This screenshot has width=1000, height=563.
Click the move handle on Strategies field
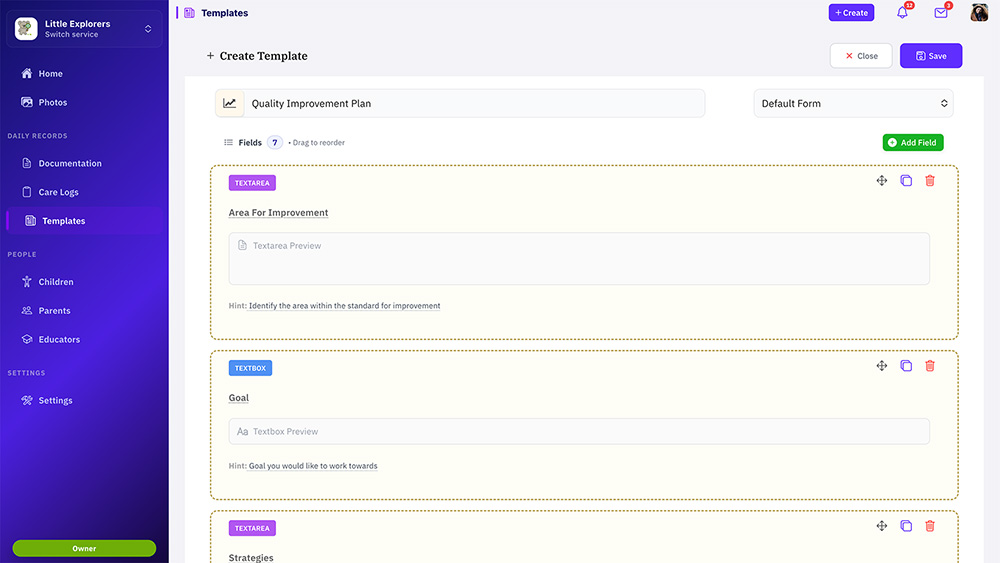881,526
